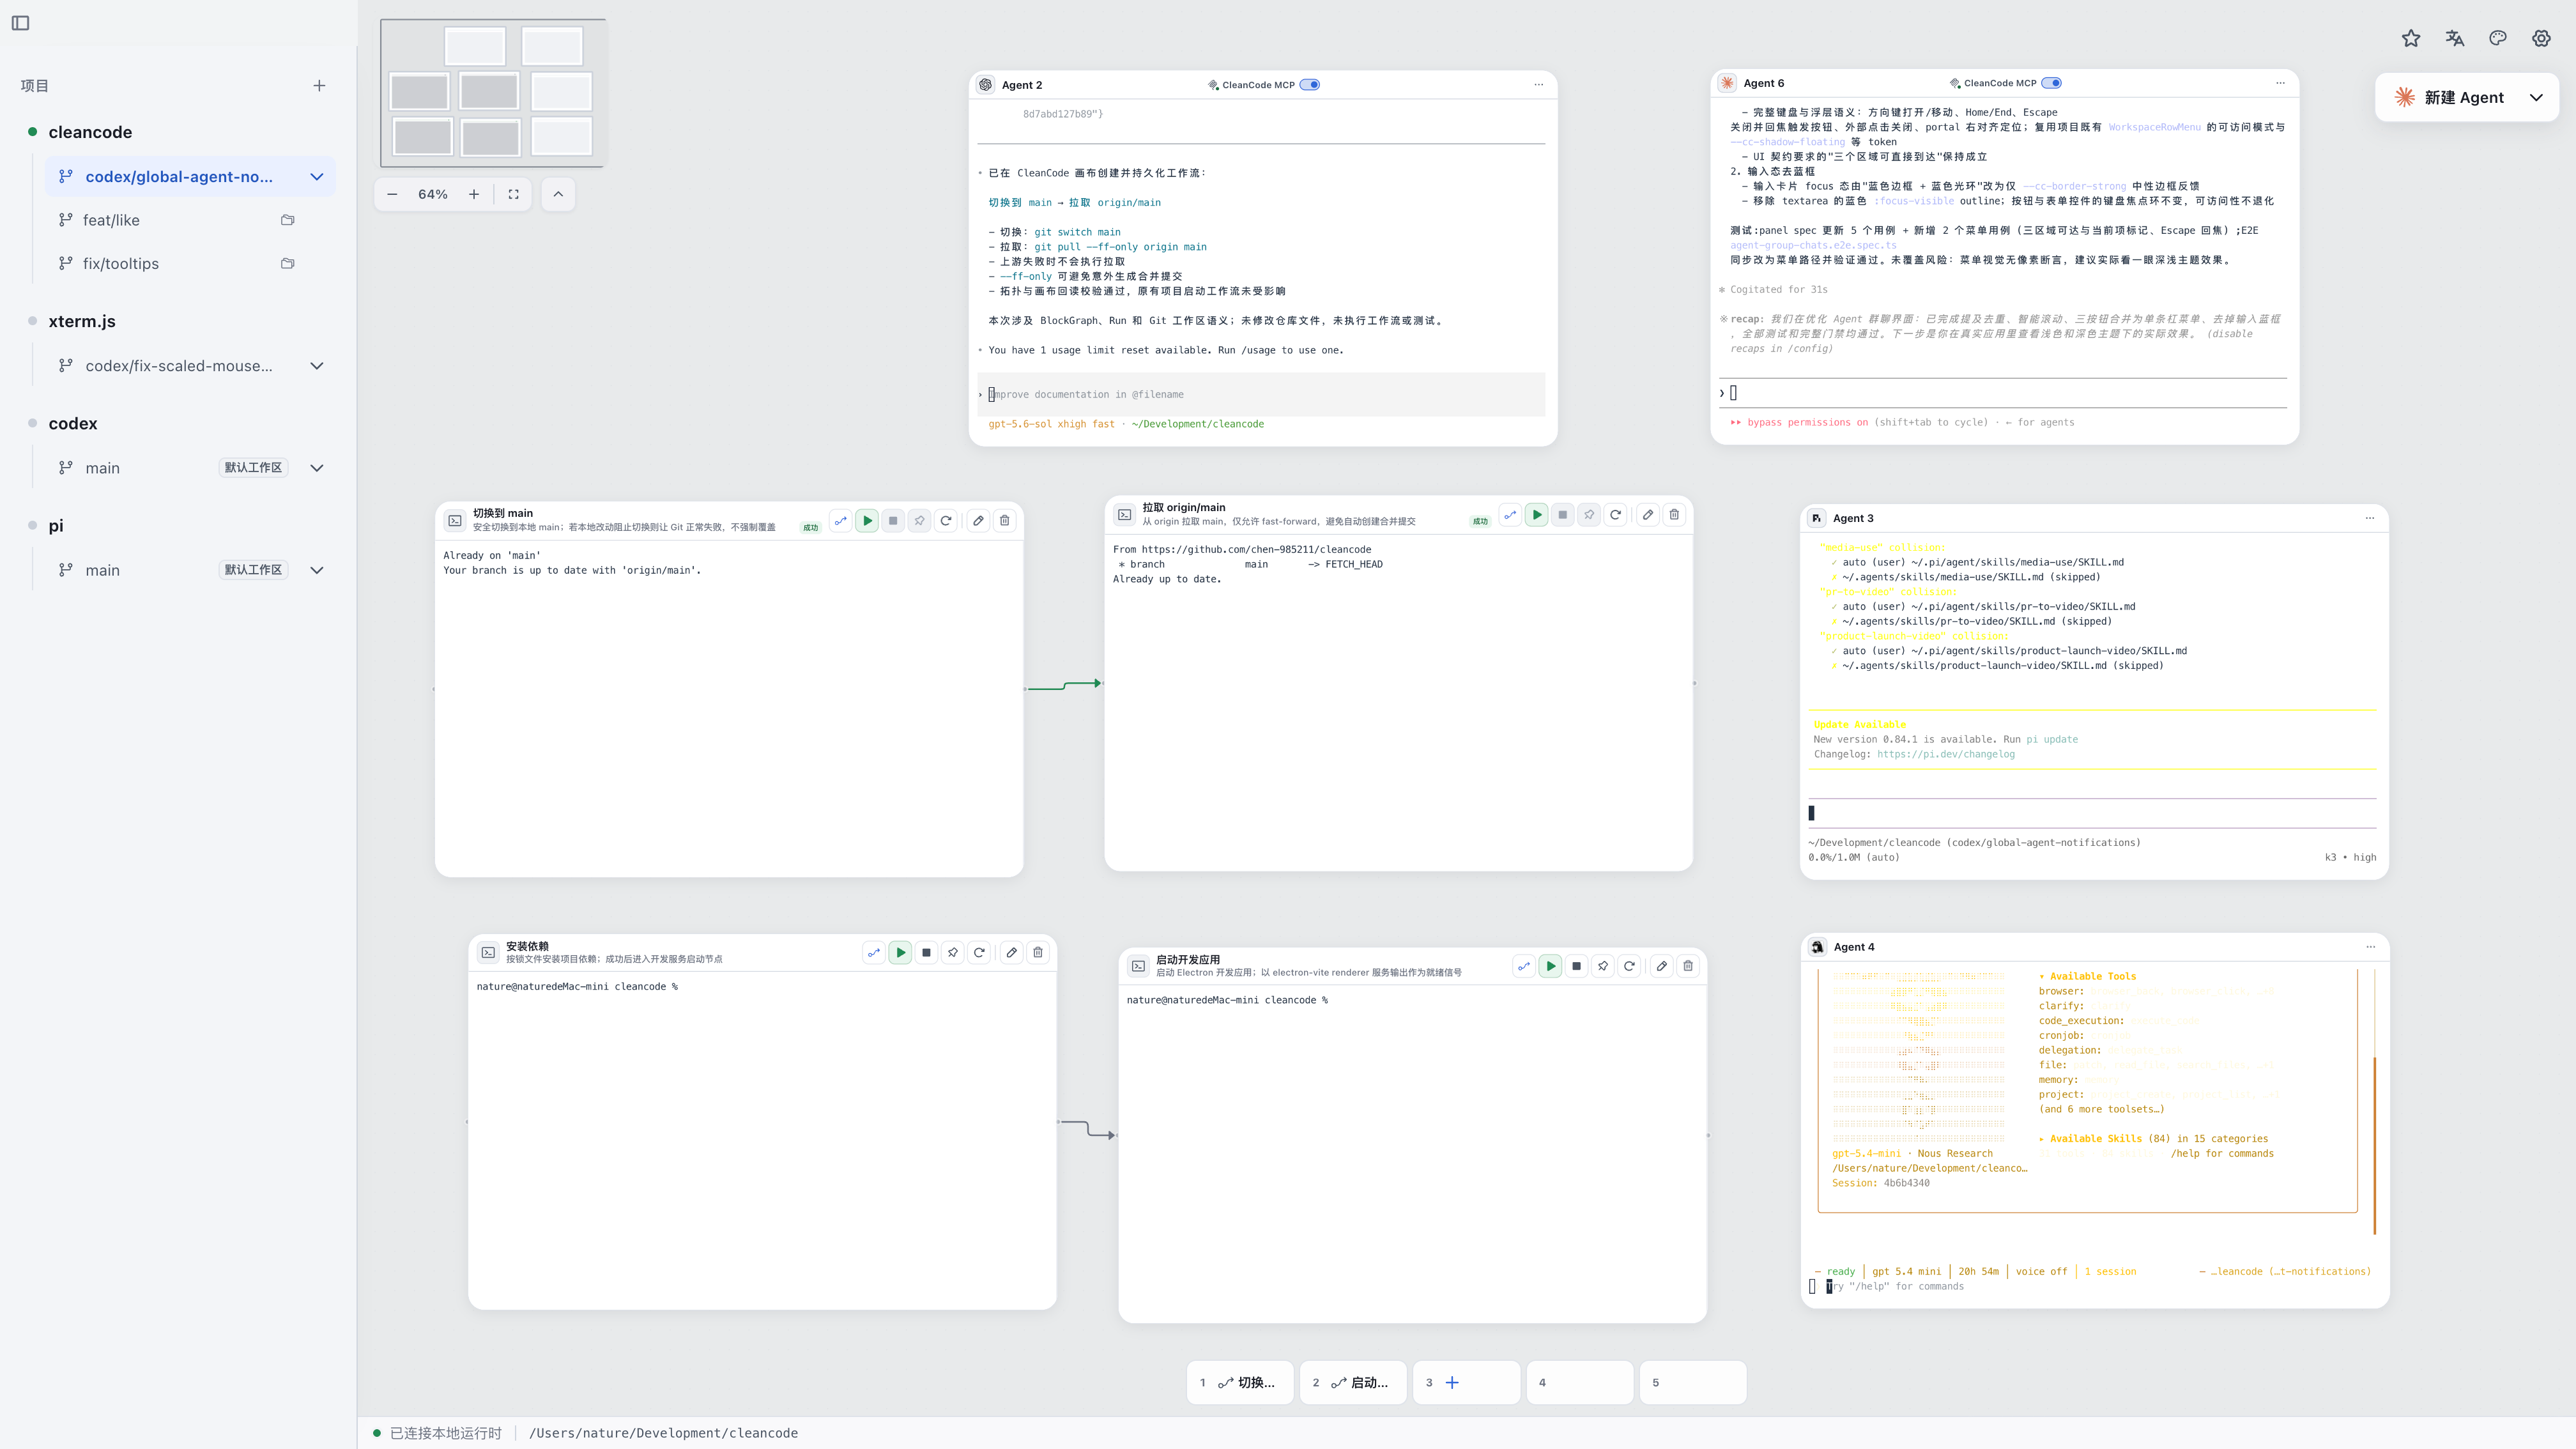The image size is (2576, 1449).
Task: Pin the 切换到 main node
Action: (x=919, y=521)
